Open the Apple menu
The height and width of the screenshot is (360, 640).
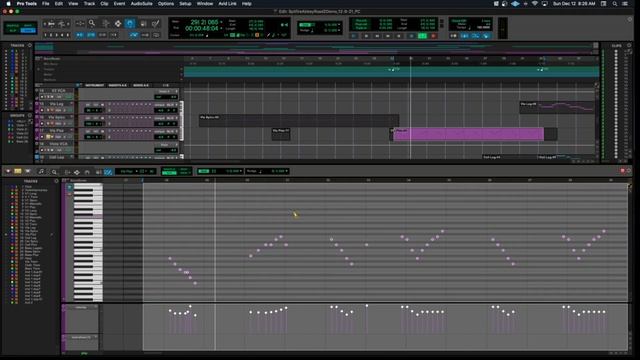8,4
